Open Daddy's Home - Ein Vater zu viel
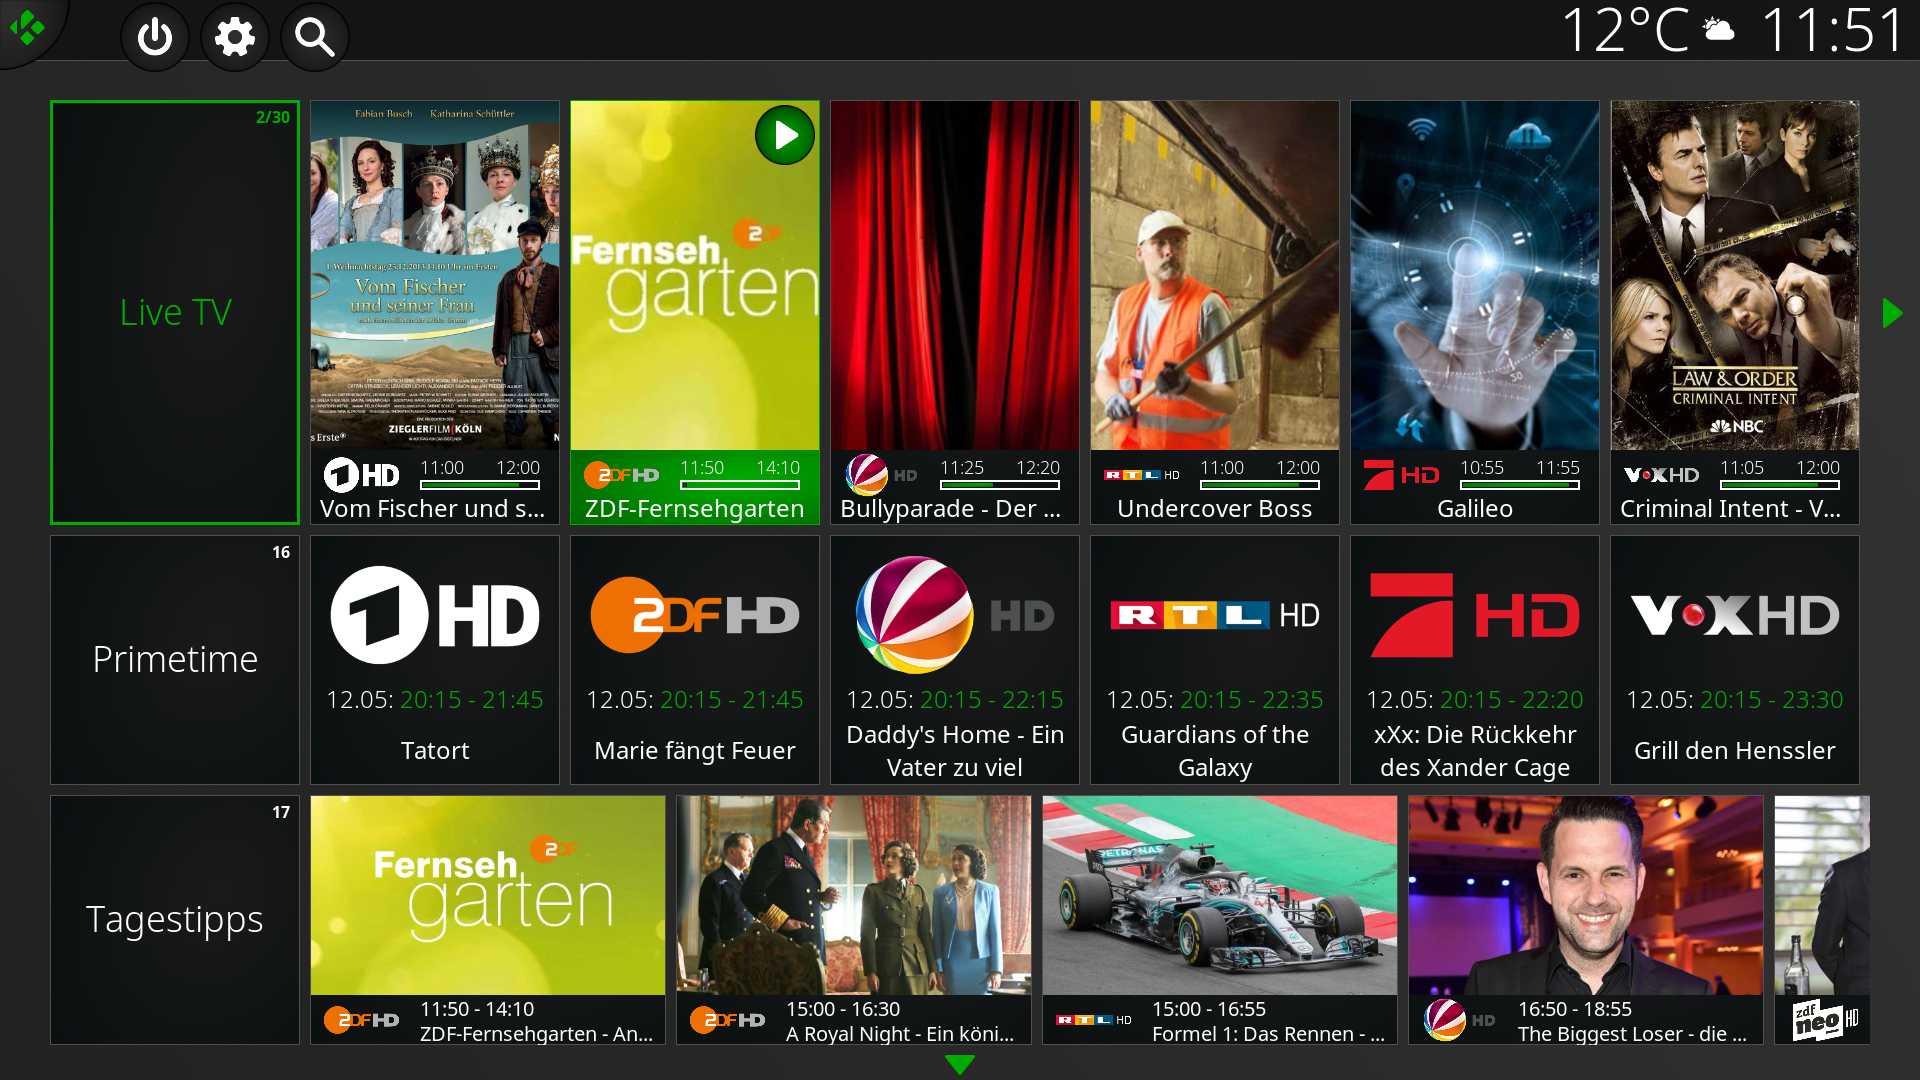This screenshot has height=1080, width=1920. tap(955, 750)
